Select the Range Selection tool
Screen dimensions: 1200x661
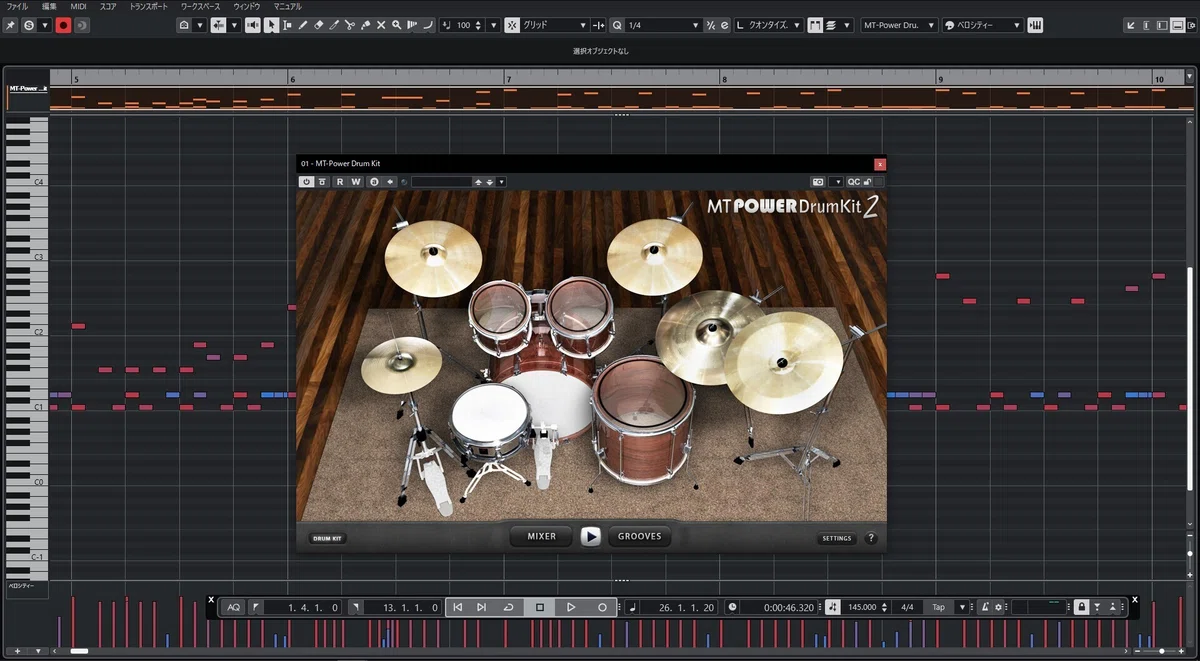tap(287, 25)
